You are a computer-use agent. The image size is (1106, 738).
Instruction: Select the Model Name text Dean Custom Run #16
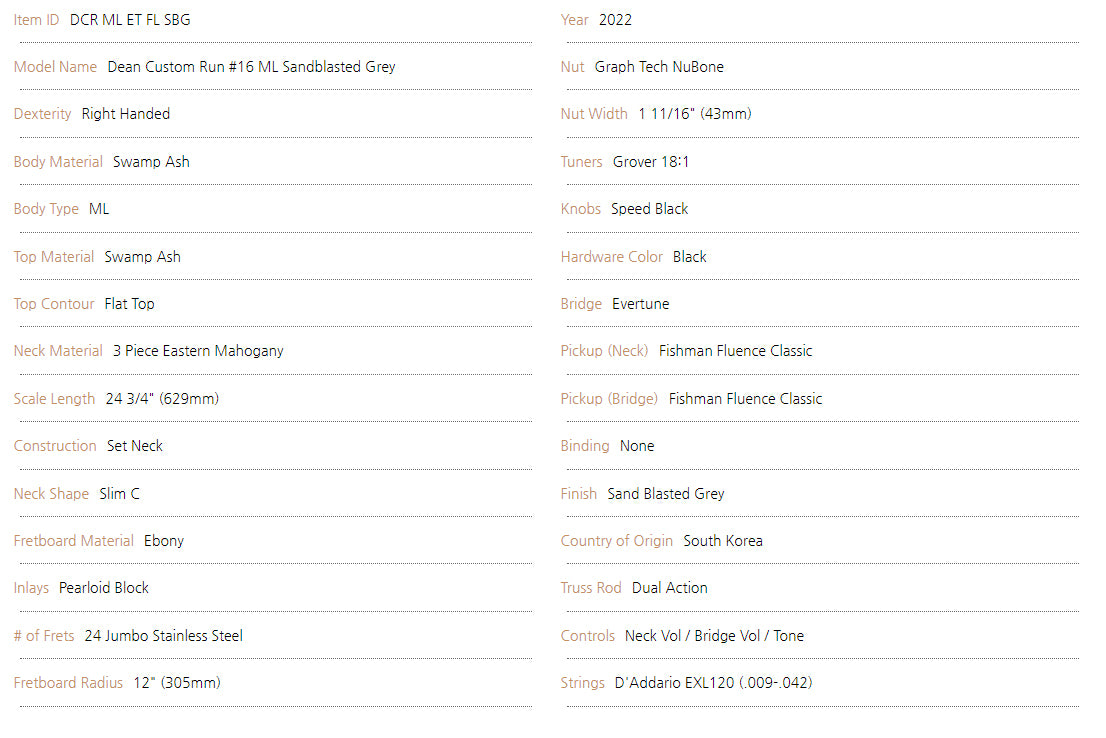180,67
